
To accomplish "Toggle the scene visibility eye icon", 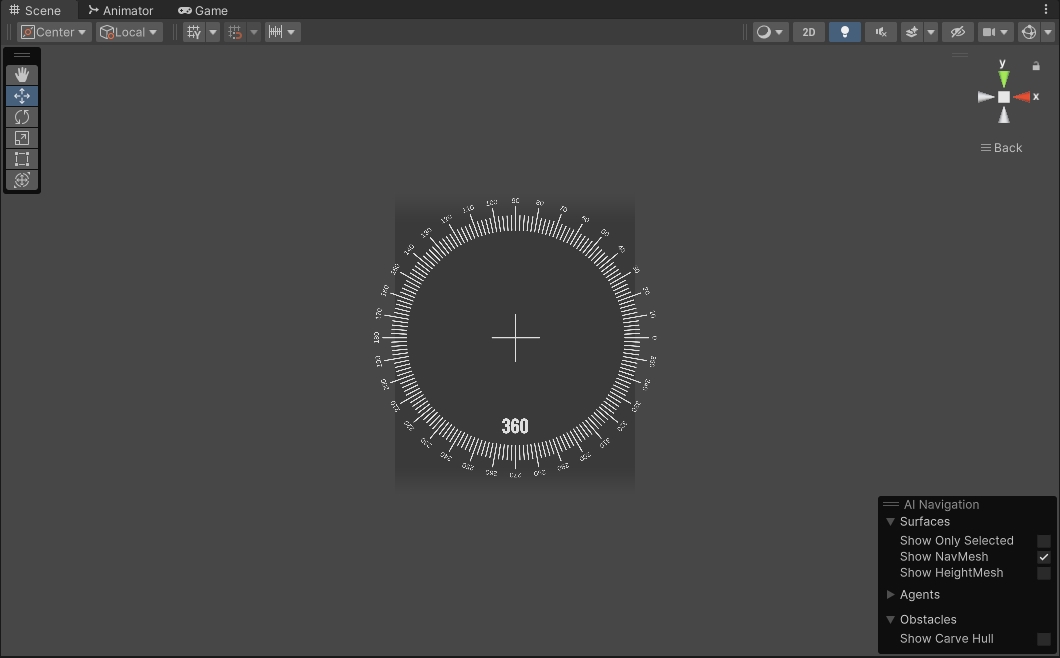I will [957, 31].
